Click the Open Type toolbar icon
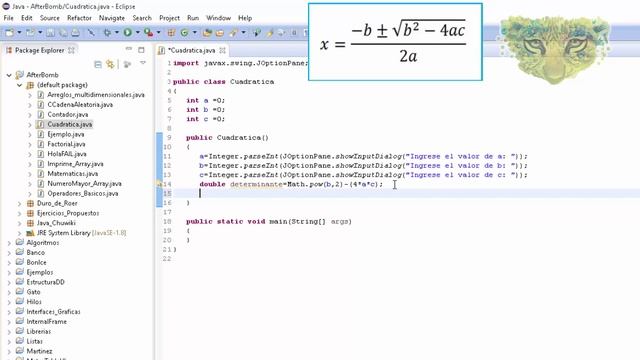 [207, 33]
